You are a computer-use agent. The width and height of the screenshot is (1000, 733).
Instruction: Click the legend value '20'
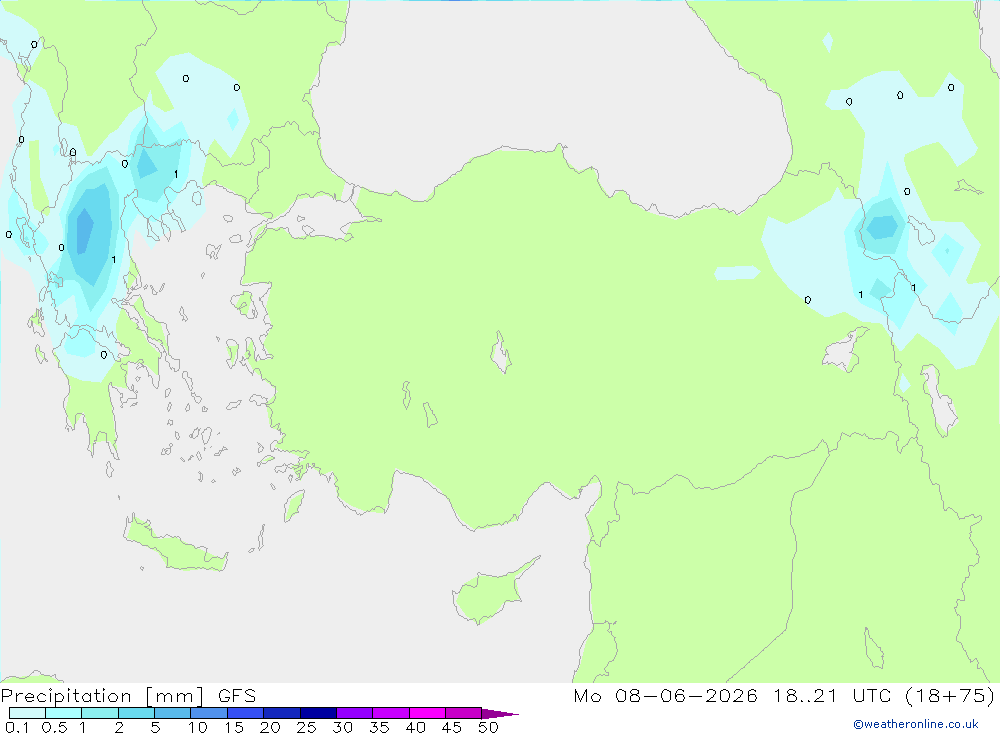click(270, 727)
